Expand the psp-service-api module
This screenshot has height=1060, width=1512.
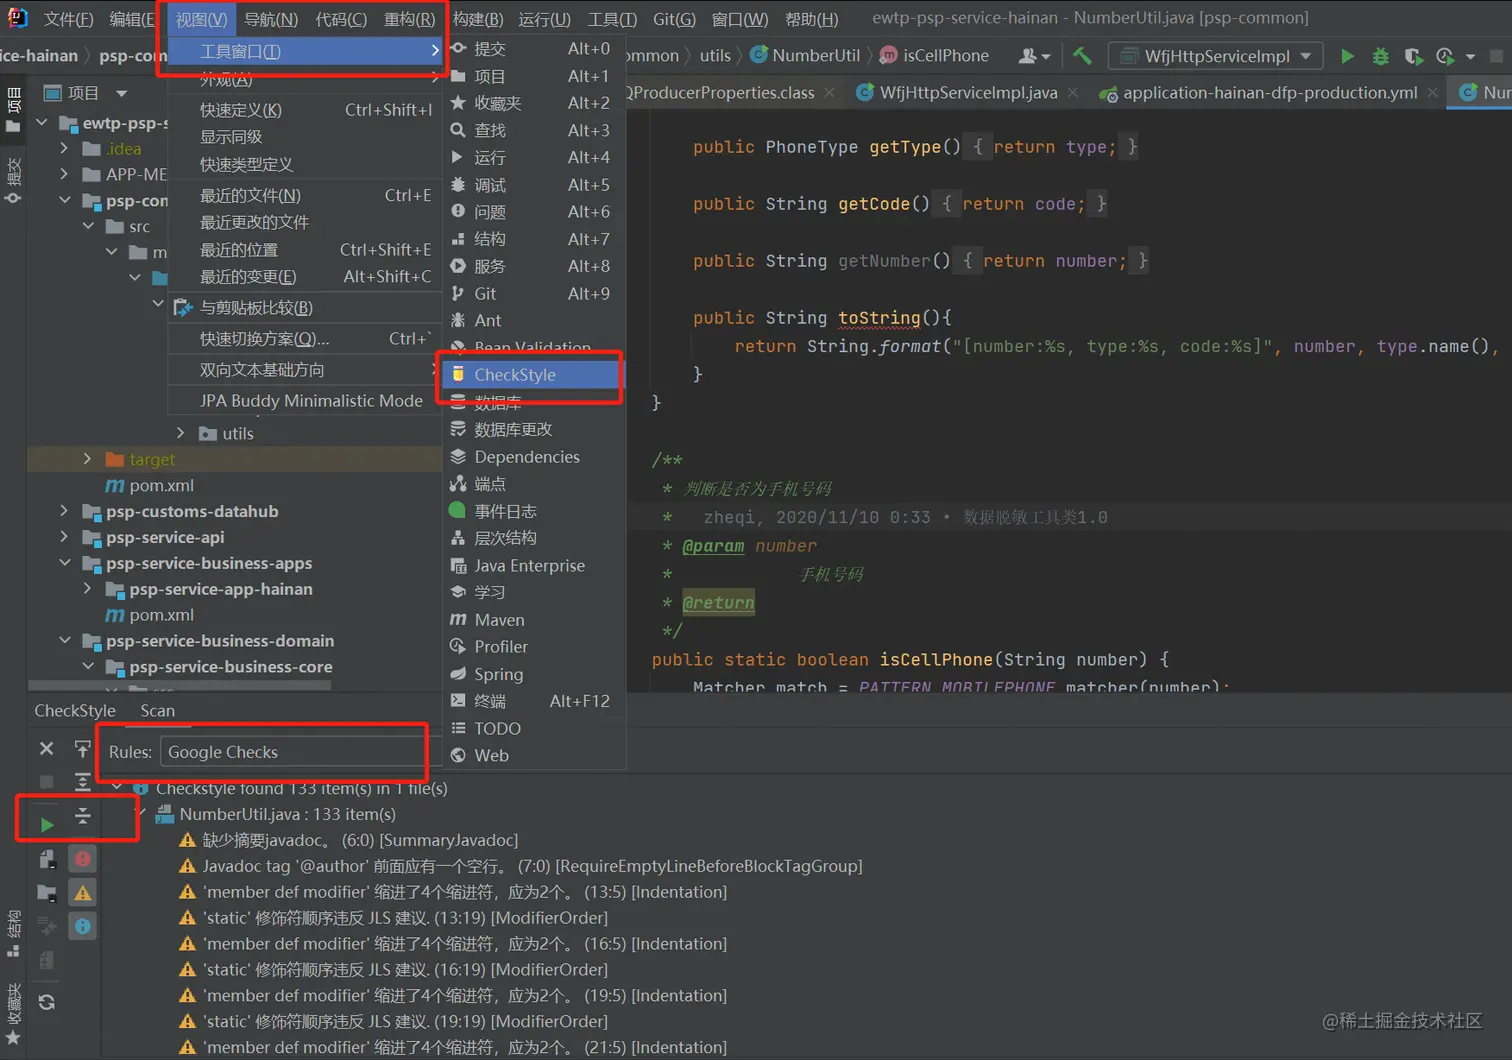[64, 537]
